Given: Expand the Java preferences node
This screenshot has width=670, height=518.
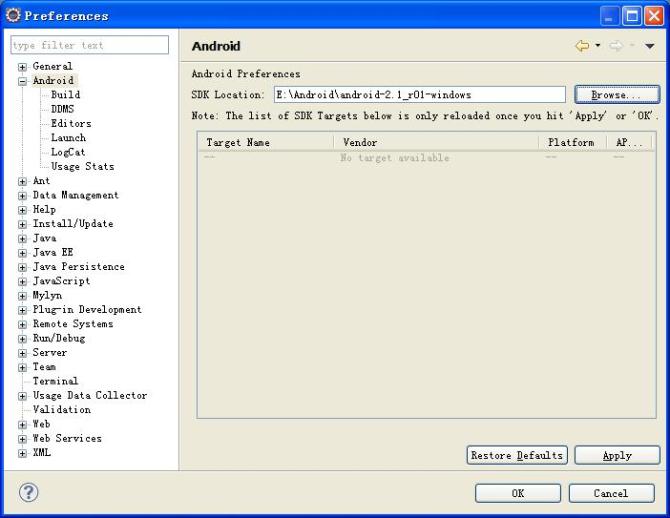Looking at the screenshot, I should (22, 239).
